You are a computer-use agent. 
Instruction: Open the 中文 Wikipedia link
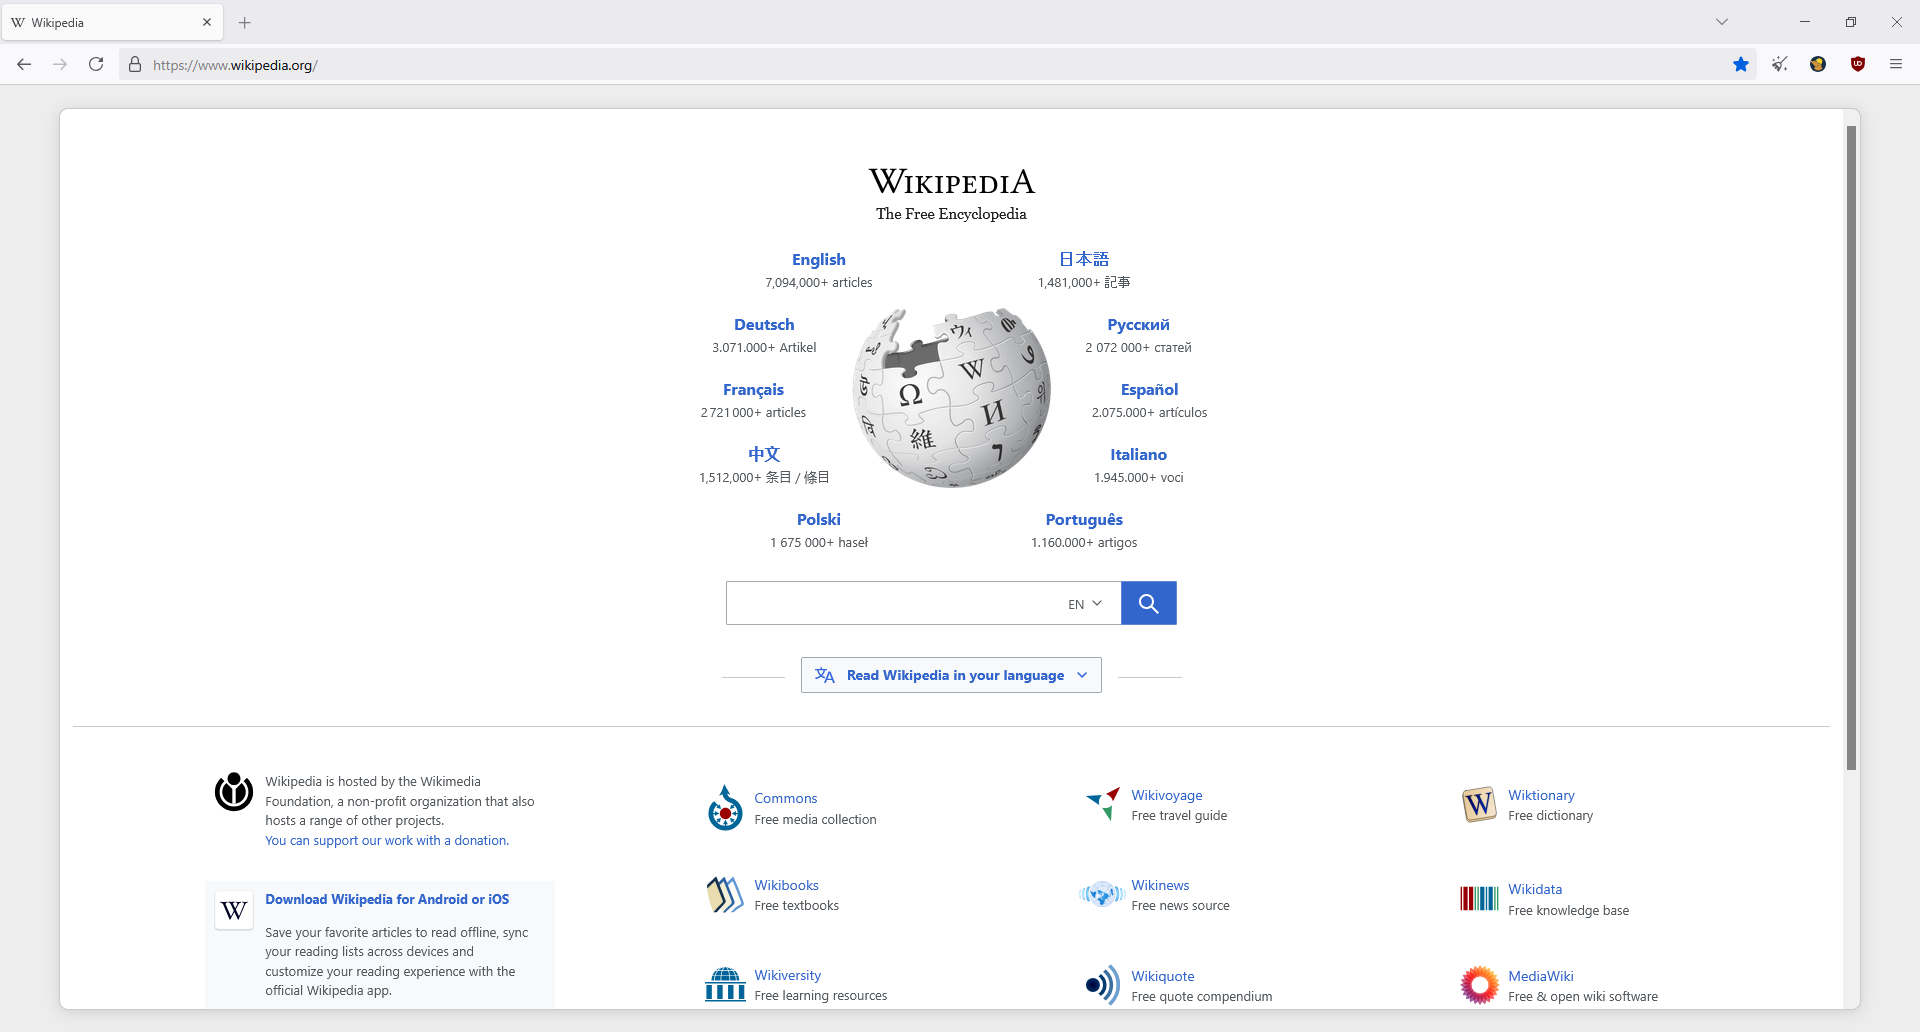764,454
